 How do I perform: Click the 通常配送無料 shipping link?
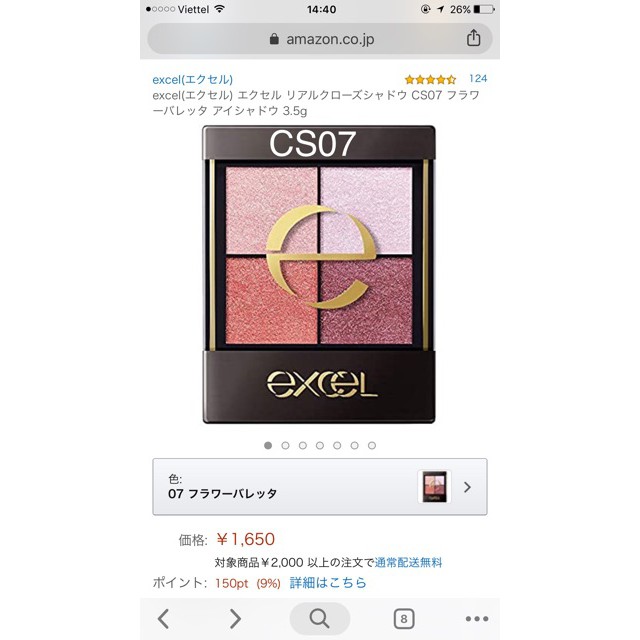click(x=408, y=563)
